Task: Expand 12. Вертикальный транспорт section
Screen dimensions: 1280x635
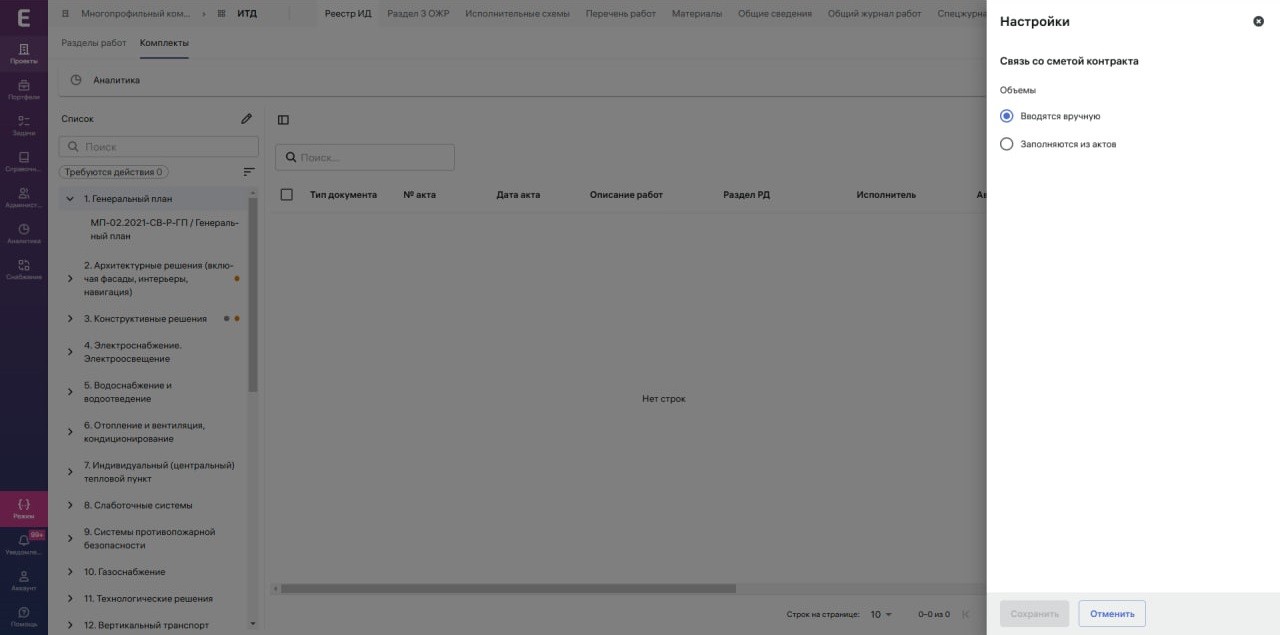Action: tap(70, 625)
